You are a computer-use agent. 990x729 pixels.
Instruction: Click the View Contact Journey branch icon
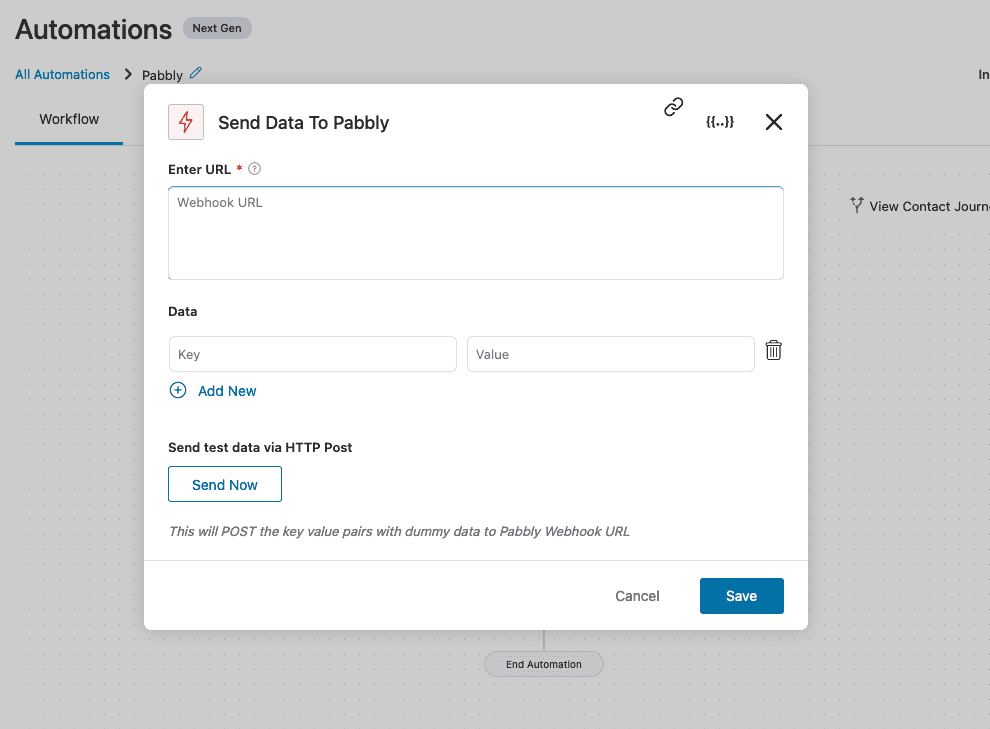pos(856,205)
